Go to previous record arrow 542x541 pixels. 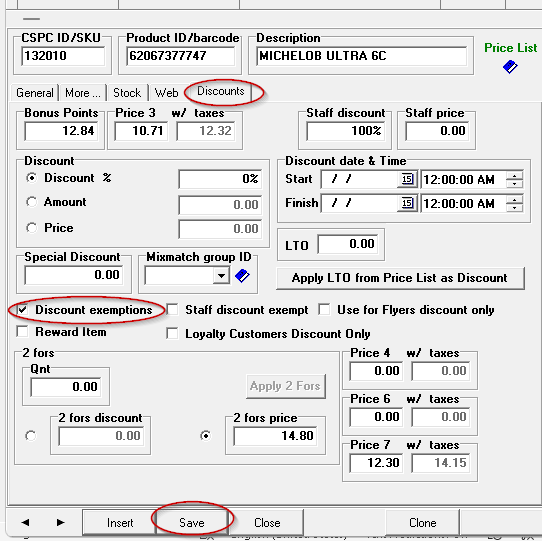tap(25, 522)
